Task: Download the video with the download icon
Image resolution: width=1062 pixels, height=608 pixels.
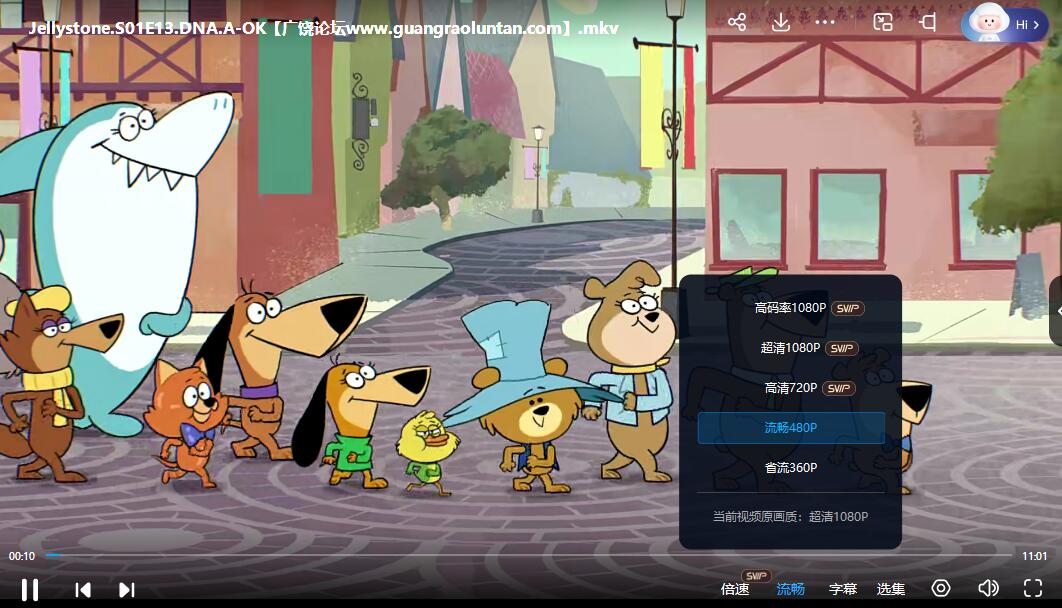Action: tap(781, 22)
